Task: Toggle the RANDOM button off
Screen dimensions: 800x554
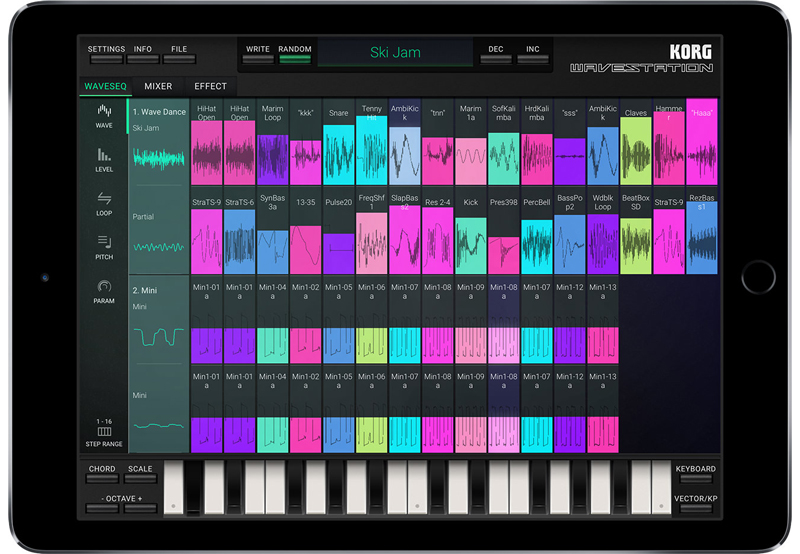Action: (295, 54)
